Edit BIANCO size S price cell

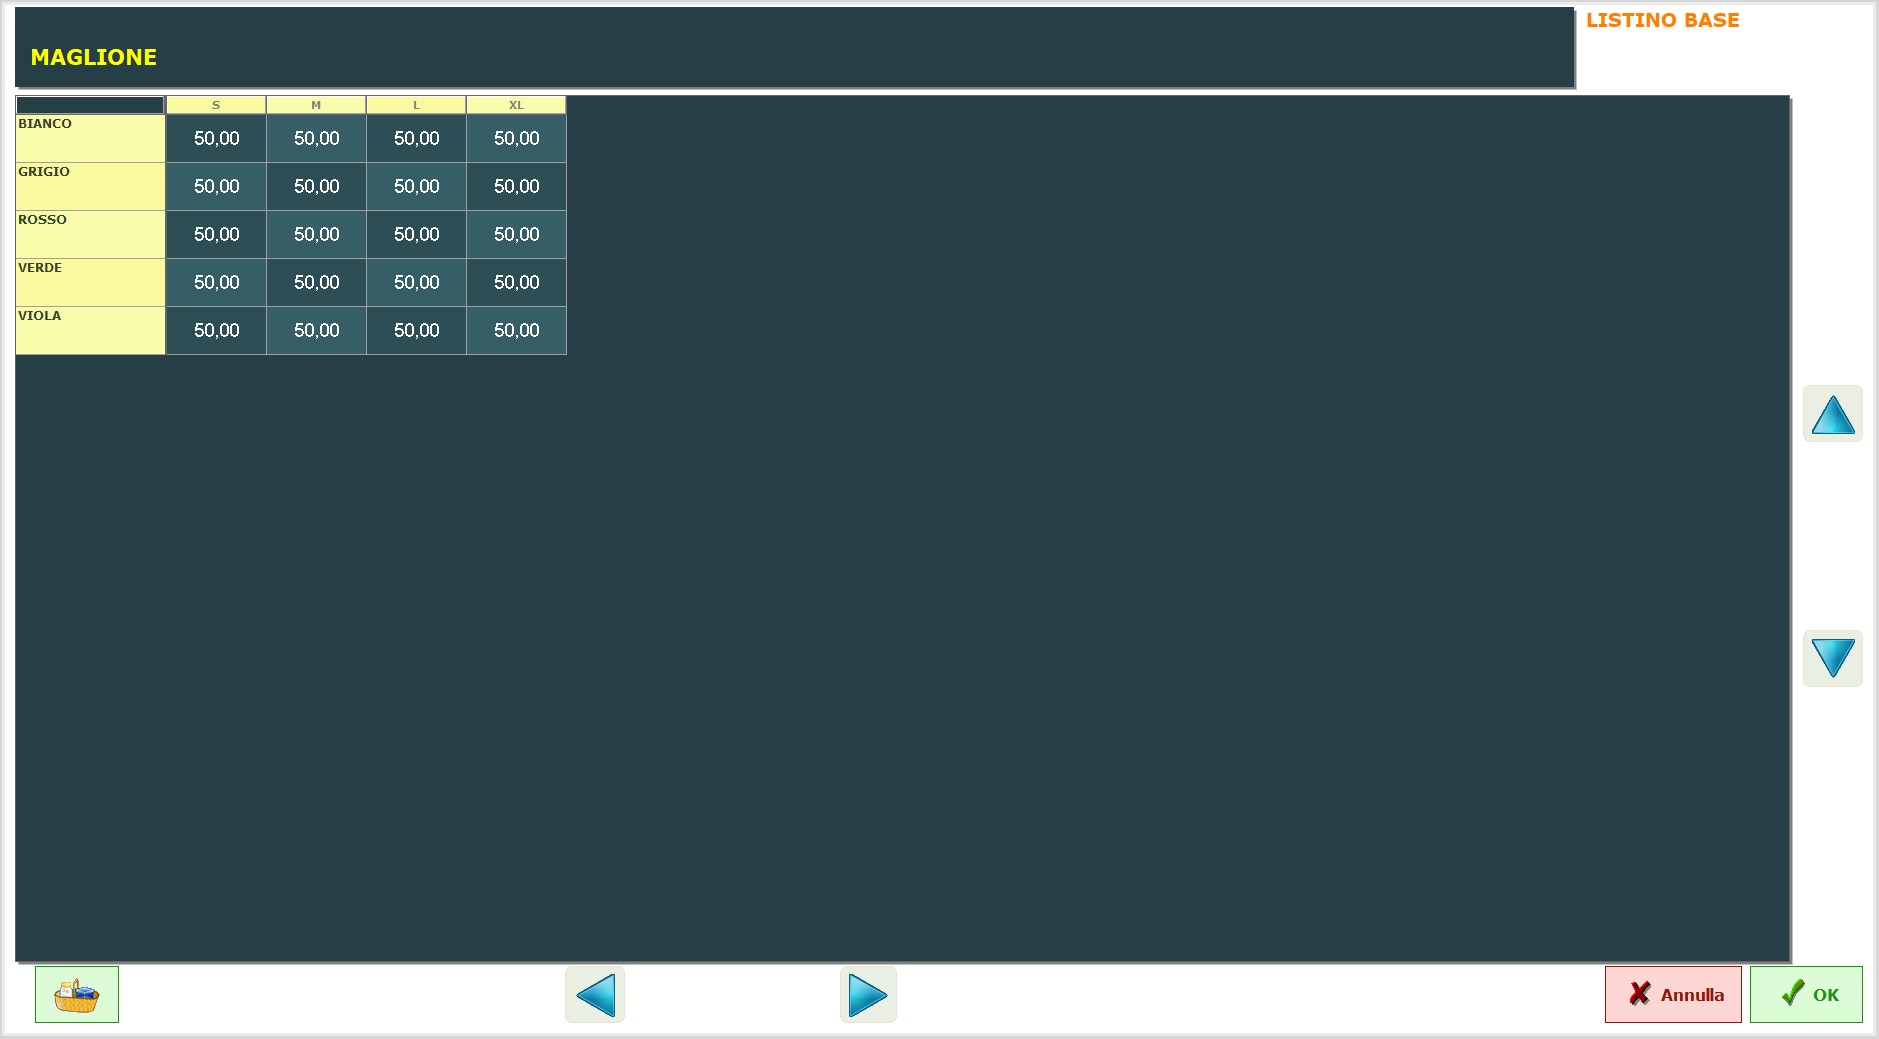pos(216,138)
